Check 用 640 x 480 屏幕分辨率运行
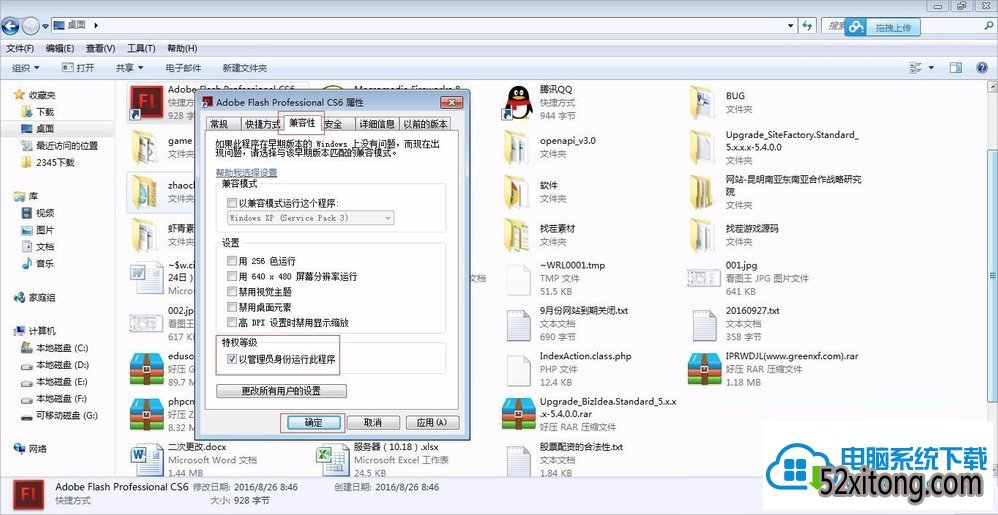998x515 pixels. (x=232, y=276)
